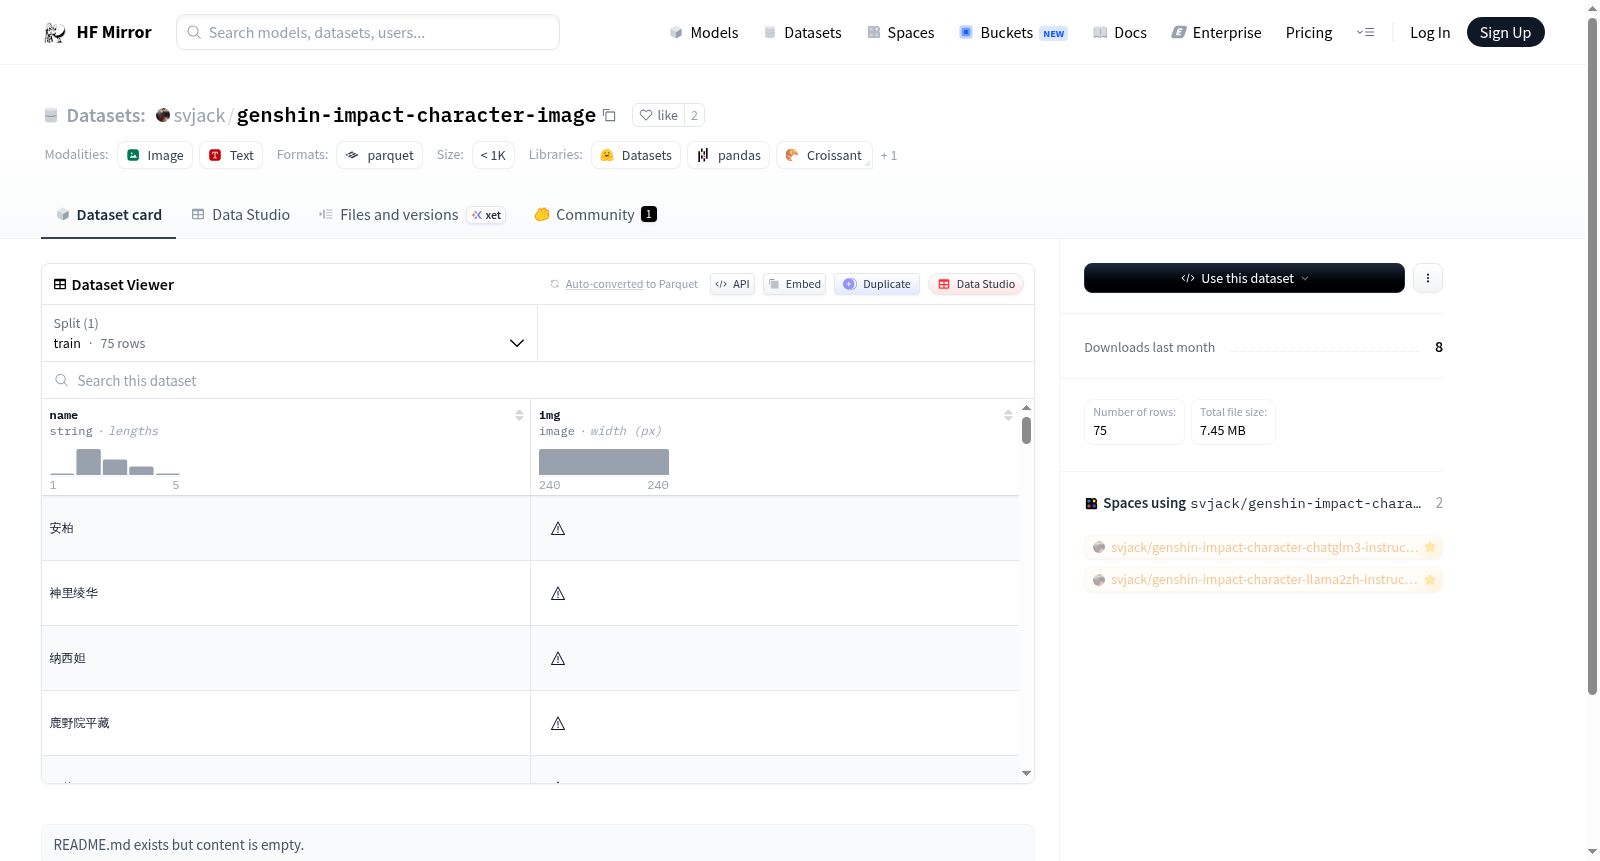Open the Use this dataset dropdown
Screen dimensions: 1600x861
(x=1244, y=278)
